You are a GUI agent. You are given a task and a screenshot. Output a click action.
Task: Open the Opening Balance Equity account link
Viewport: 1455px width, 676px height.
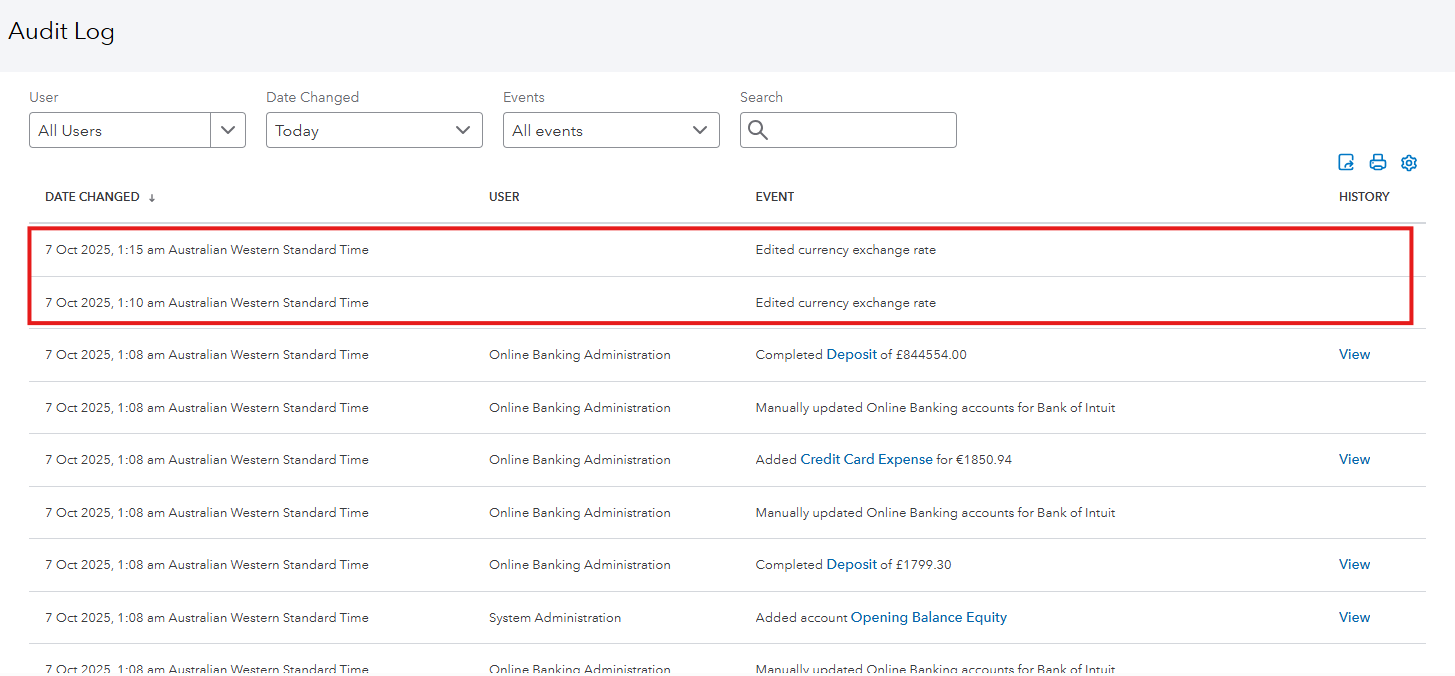[x=928, y=617]
